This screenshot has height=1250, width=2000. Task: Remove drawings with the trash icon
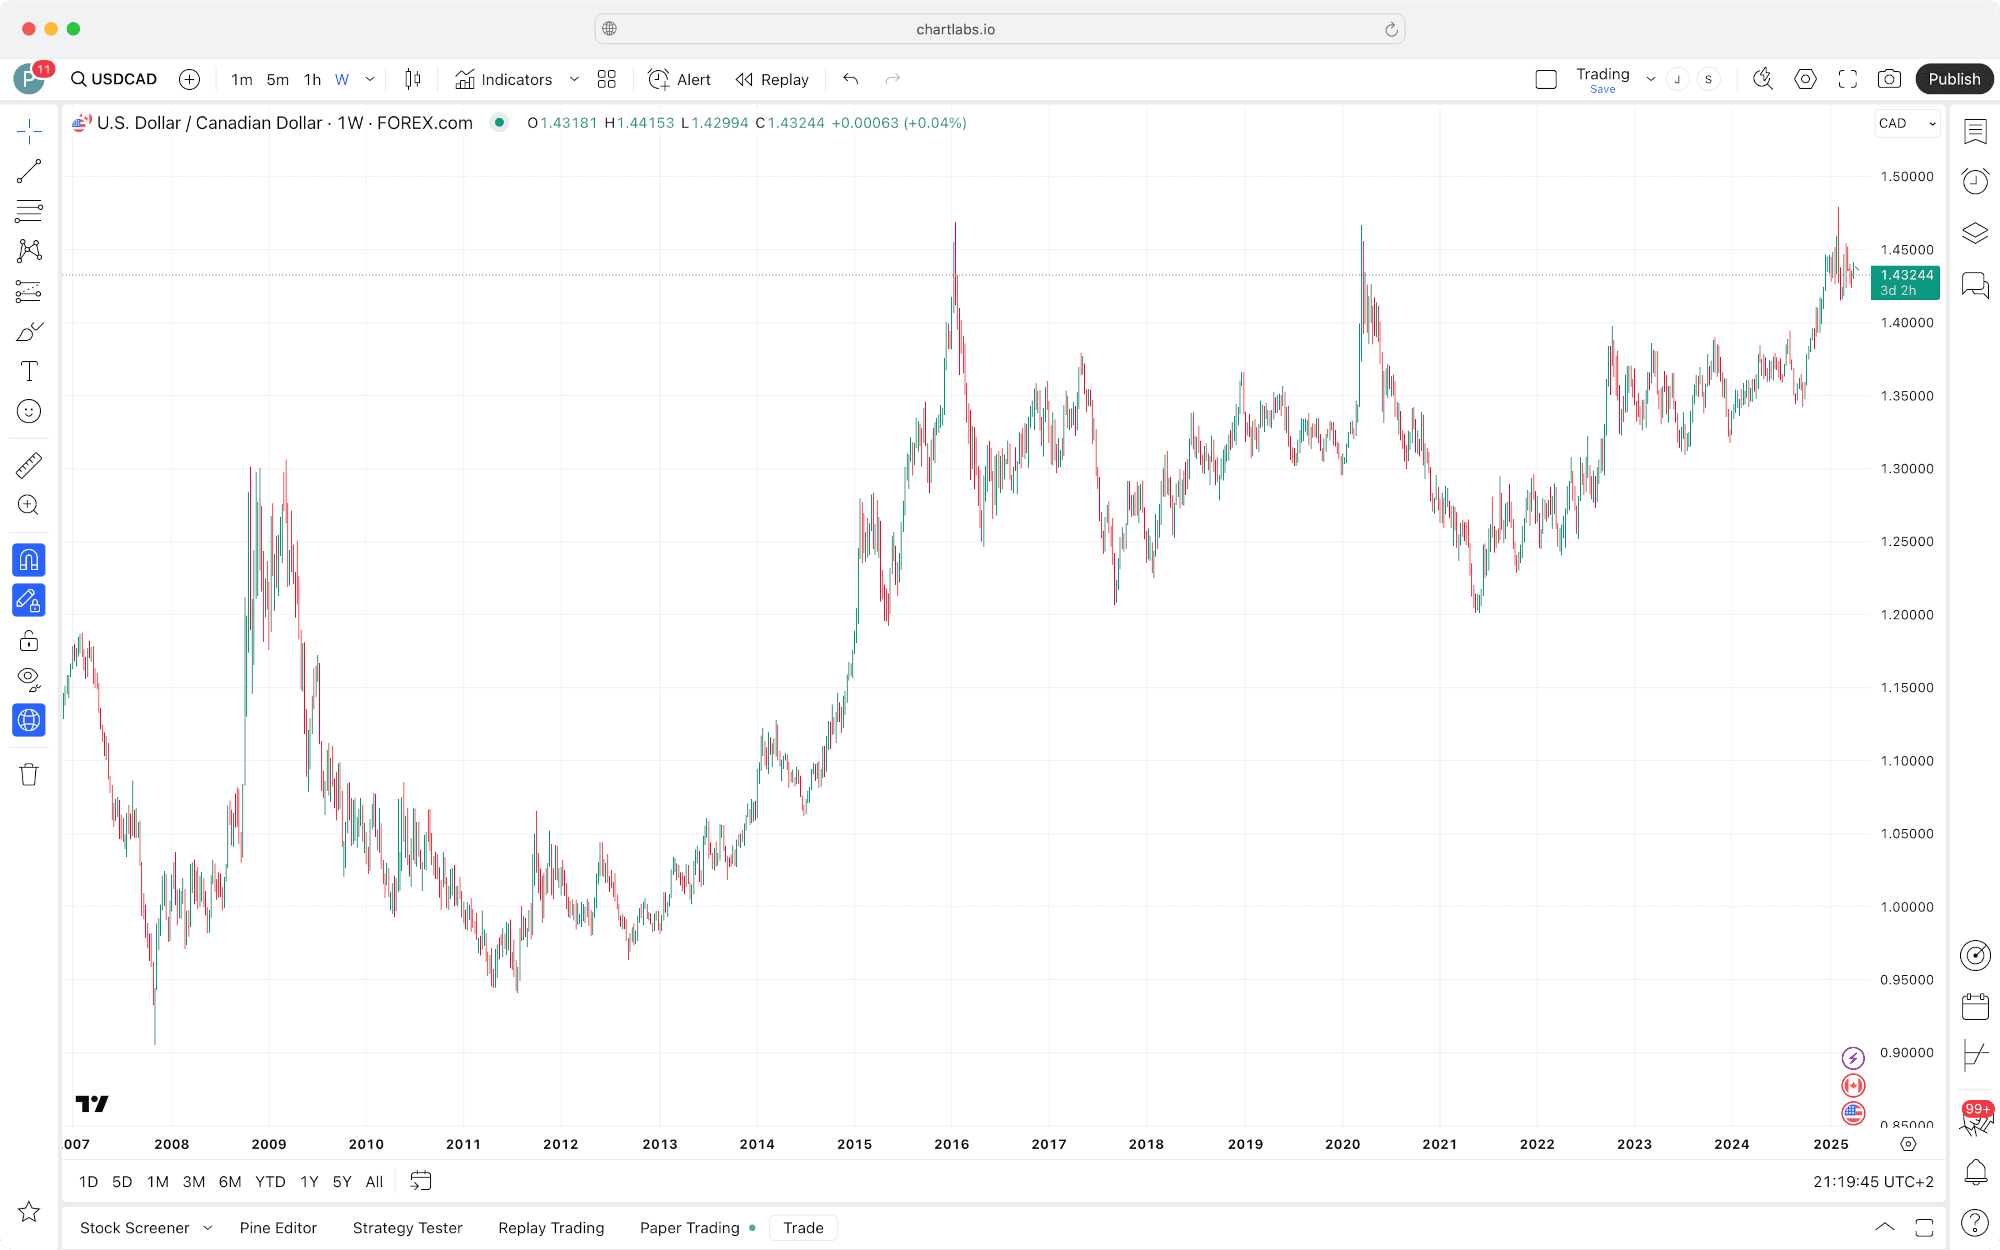[x=29, y=774]
